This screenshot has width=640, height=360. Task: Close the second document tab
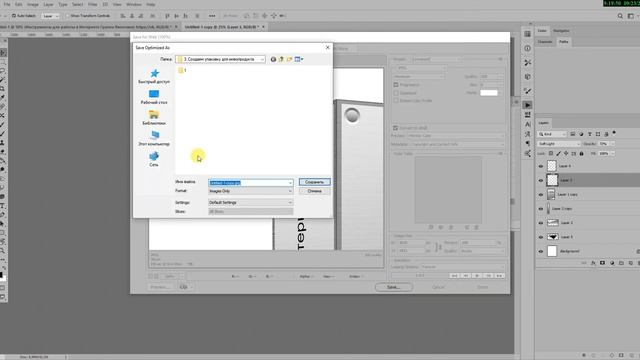[263, 27]
